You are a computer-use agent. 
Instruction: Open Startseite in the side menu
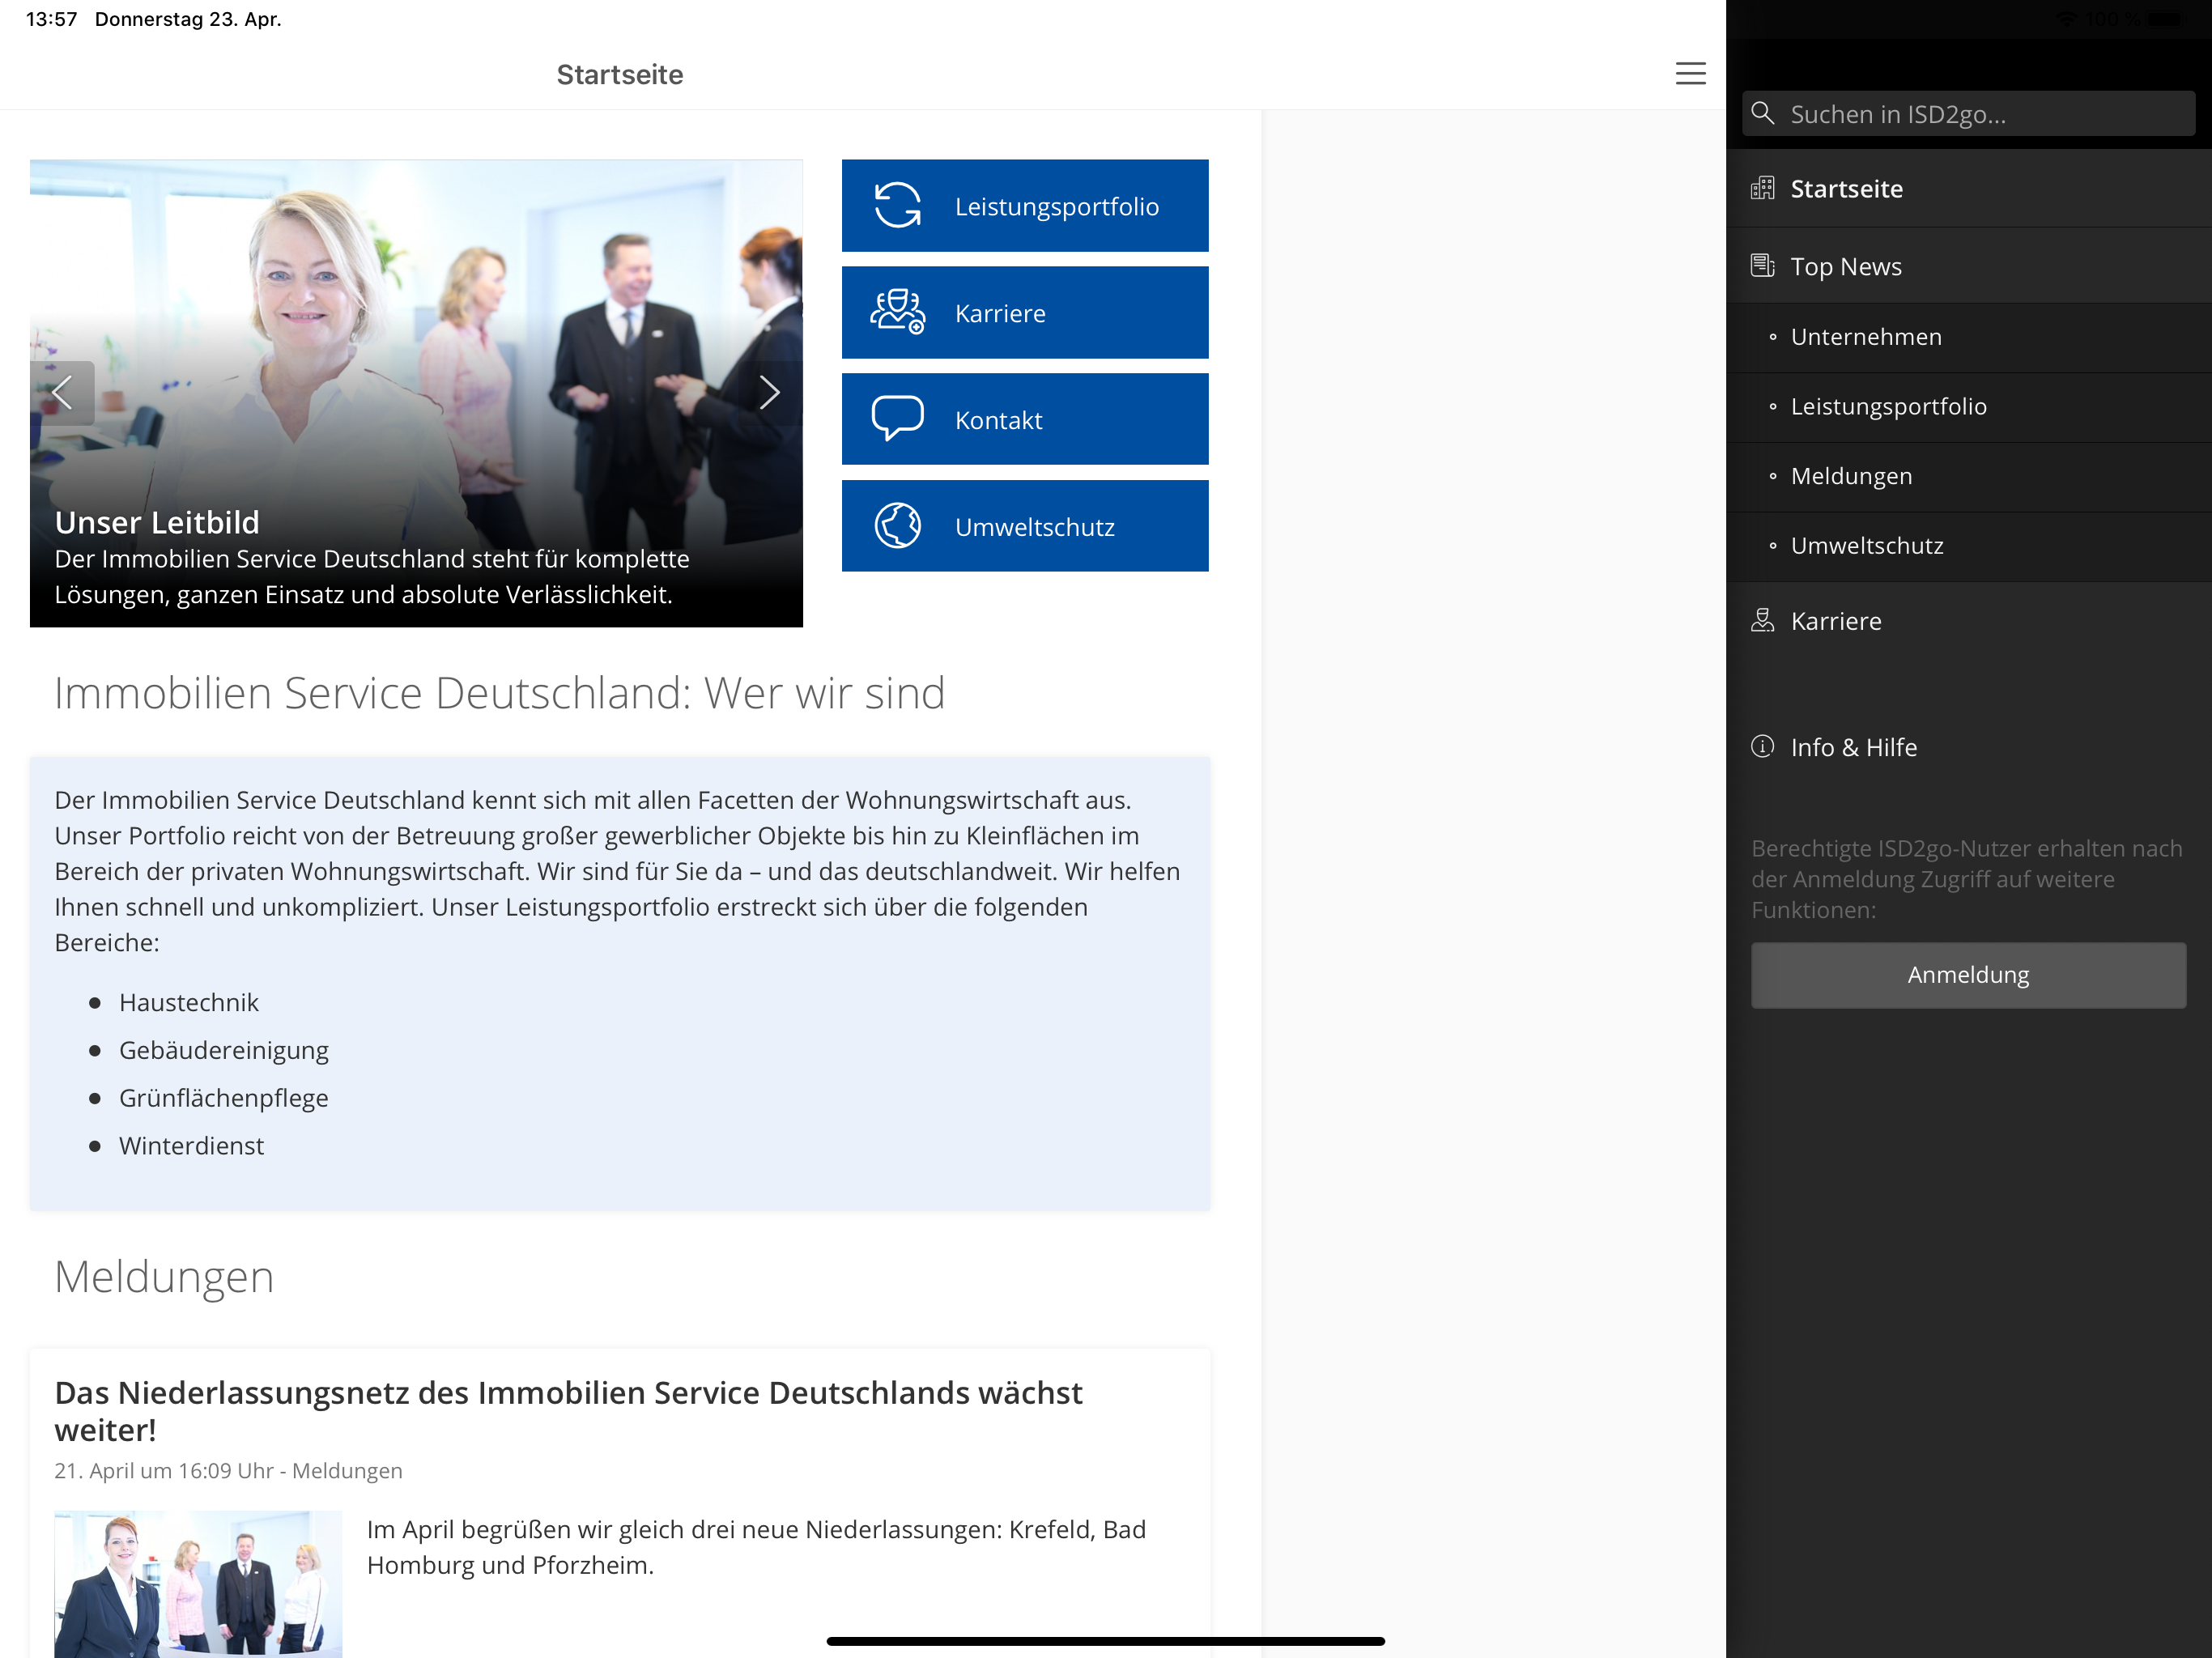click(1968, 189)
